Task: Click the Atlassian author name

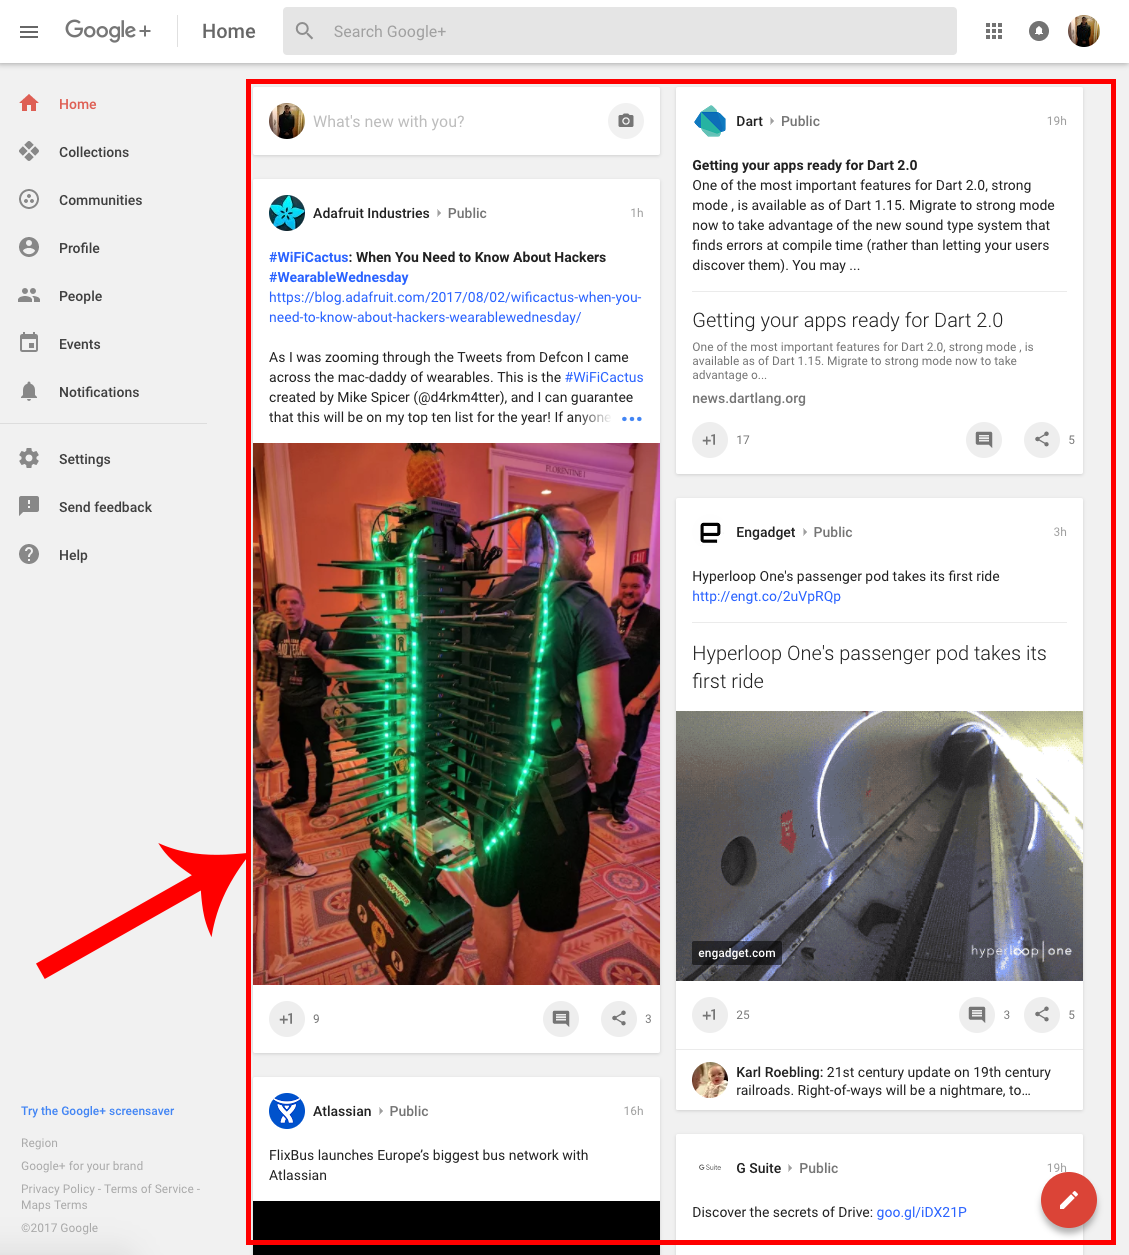Action: pyautogui.click(x=342, y=1111)
